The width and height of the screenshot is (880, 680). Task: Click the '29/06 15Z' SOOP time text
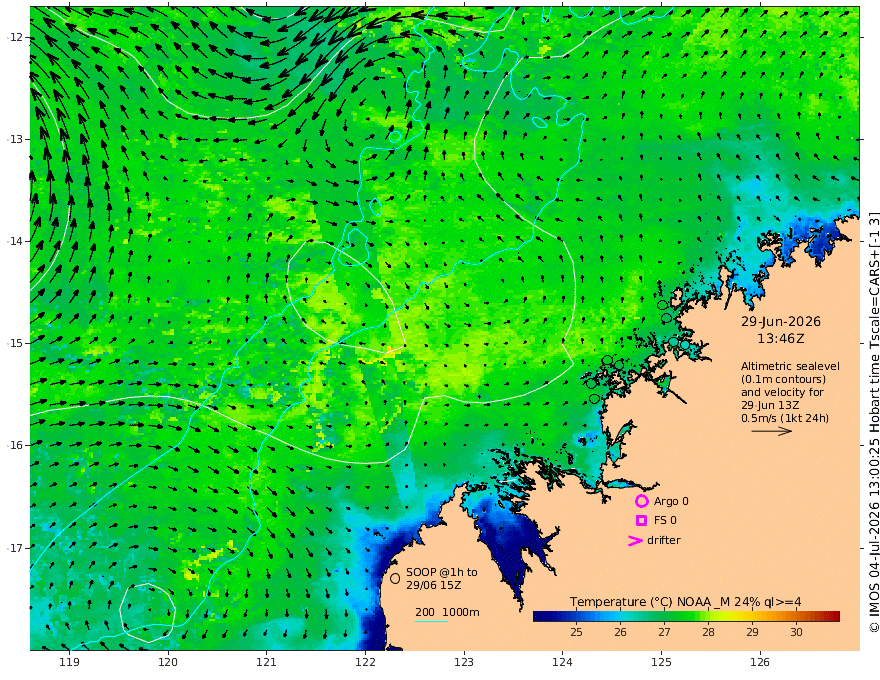point(434,585)
